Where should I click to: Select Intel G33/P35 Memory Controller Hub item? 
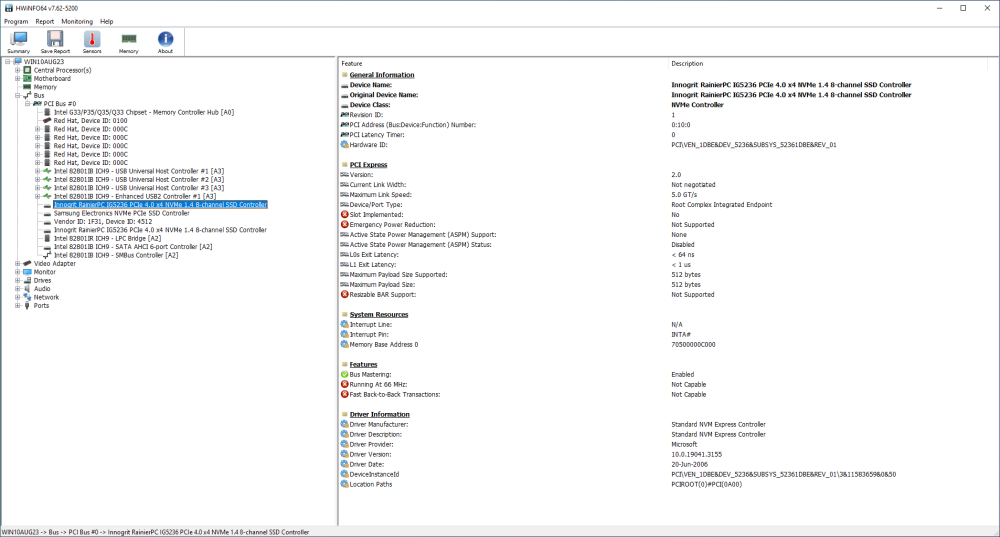click(x=143, y=112)
